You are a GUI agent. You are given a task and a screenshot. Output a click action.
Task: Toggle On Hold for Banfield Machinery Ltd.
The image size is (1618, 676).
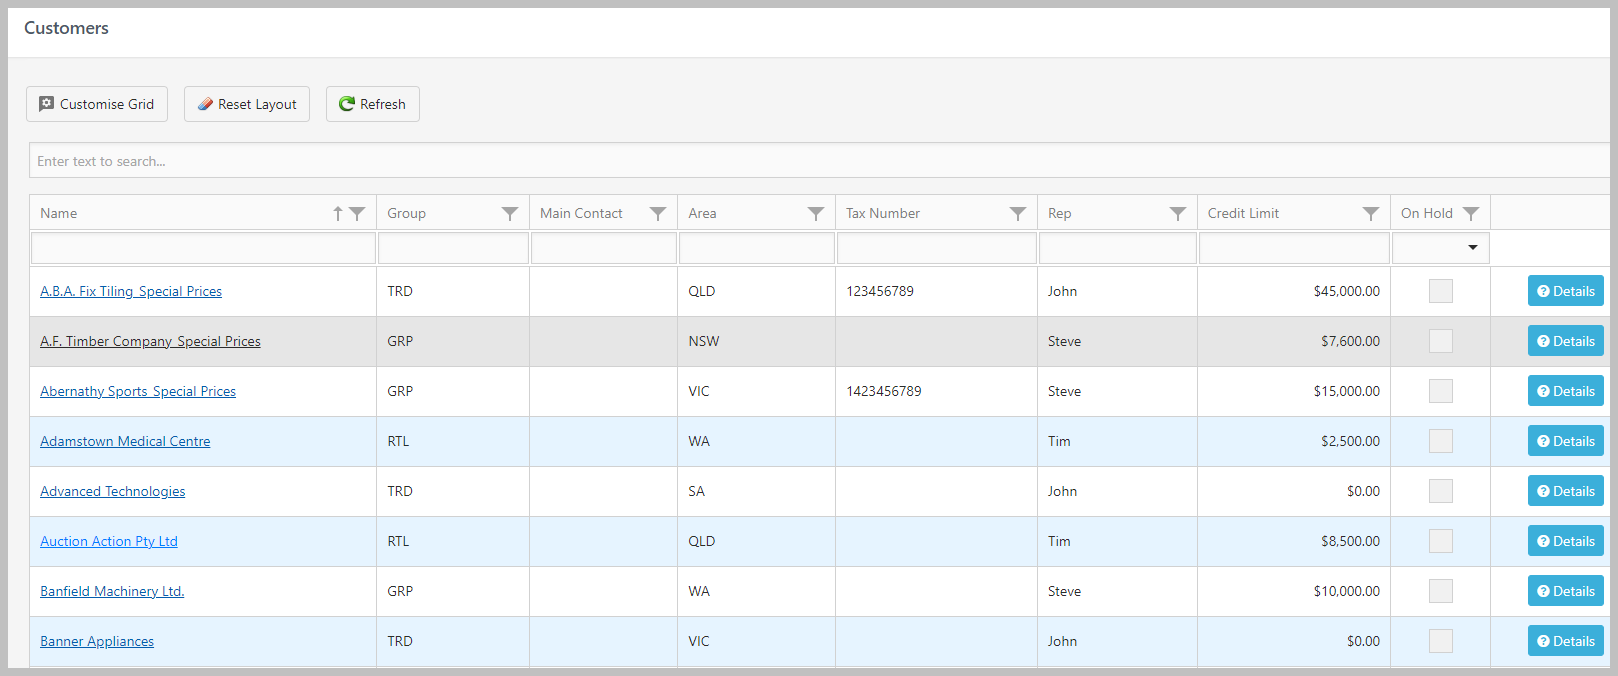tap(1441, 591)
